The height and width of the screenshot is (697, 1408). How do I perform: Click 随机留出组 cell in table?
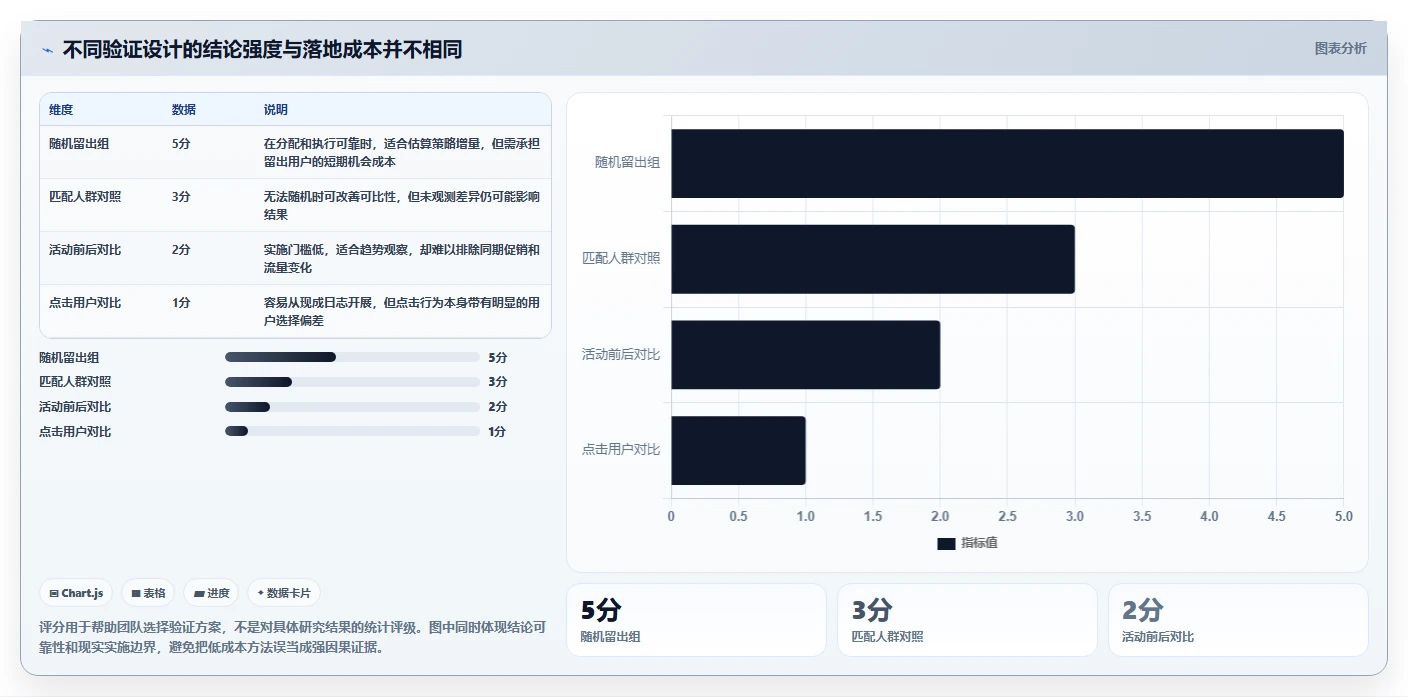coord(79,143)
